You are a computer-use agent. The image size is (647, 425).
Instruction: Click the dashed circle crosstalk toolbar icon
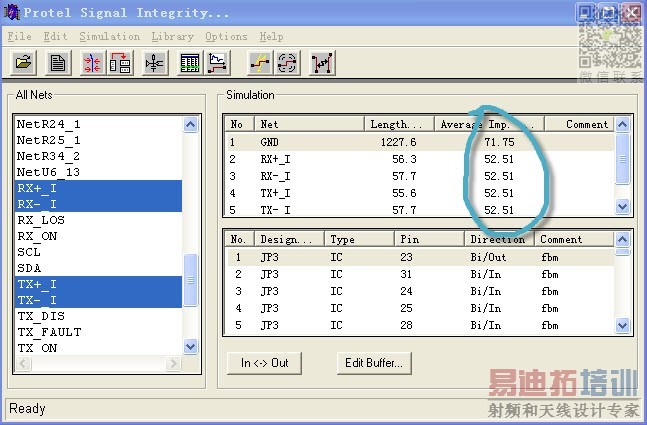287,63
